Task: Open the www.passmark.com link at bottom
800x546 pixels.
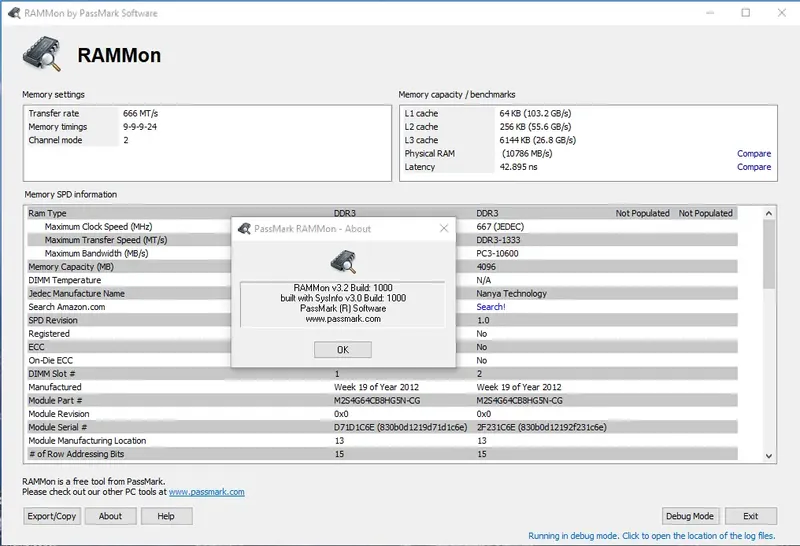Action: pyautogui.click(x=207, y=492)
